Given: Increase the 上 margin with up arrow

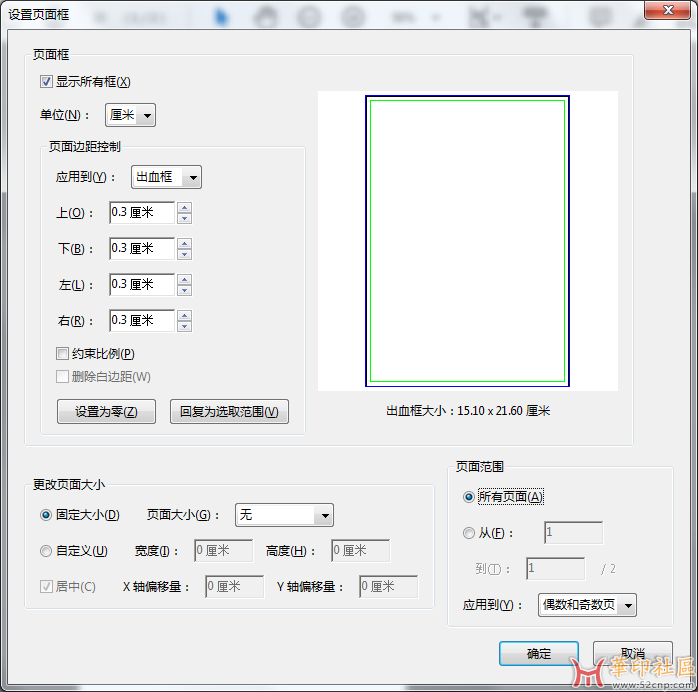Looking at the screenshot, I should click(184, 207).
